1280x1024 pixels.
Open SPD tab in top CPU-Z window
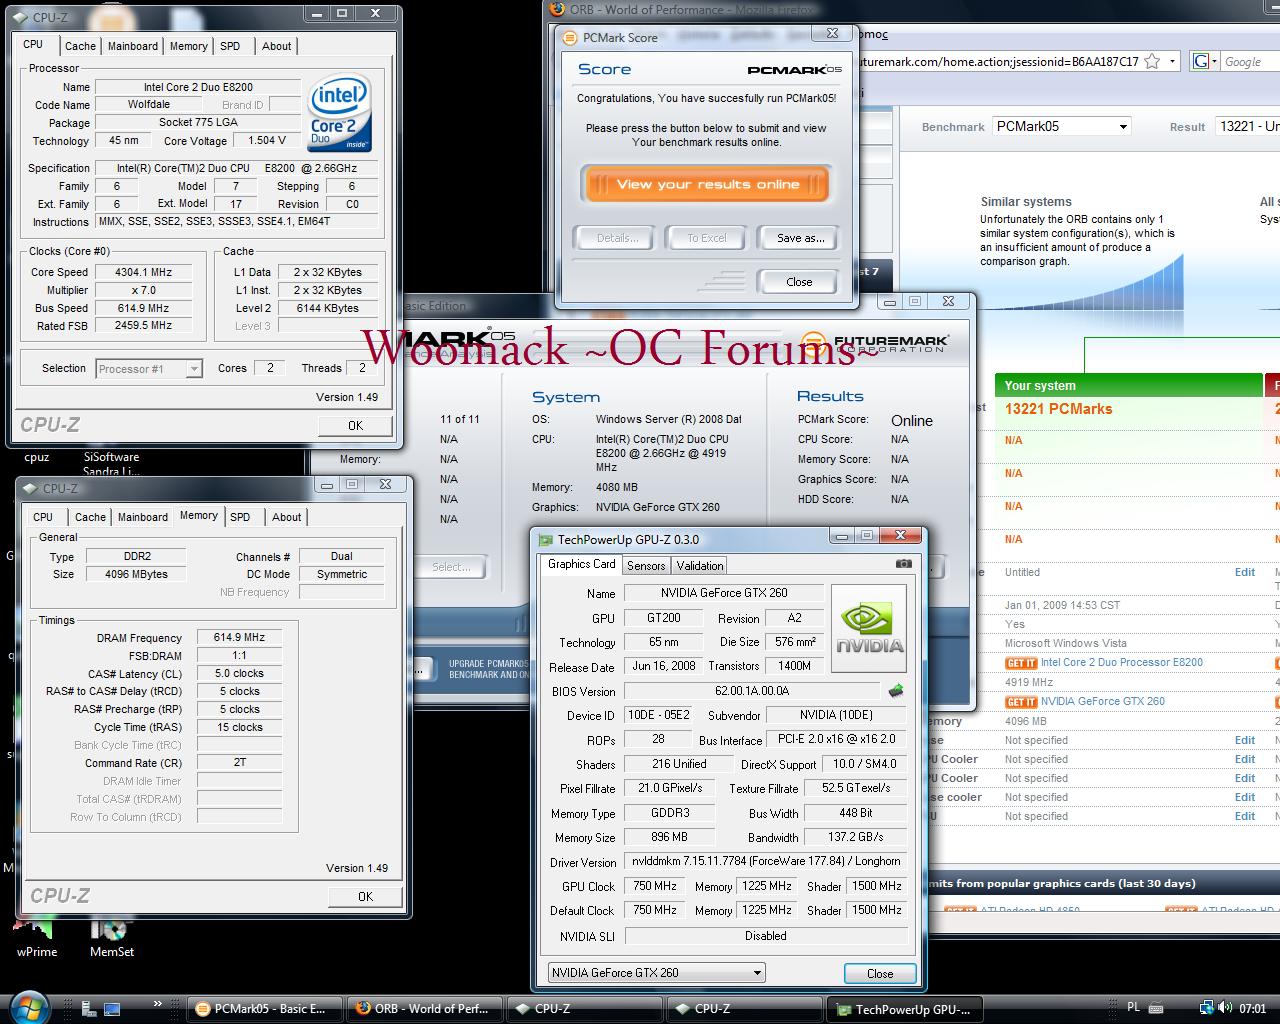[x=230, y=46]
